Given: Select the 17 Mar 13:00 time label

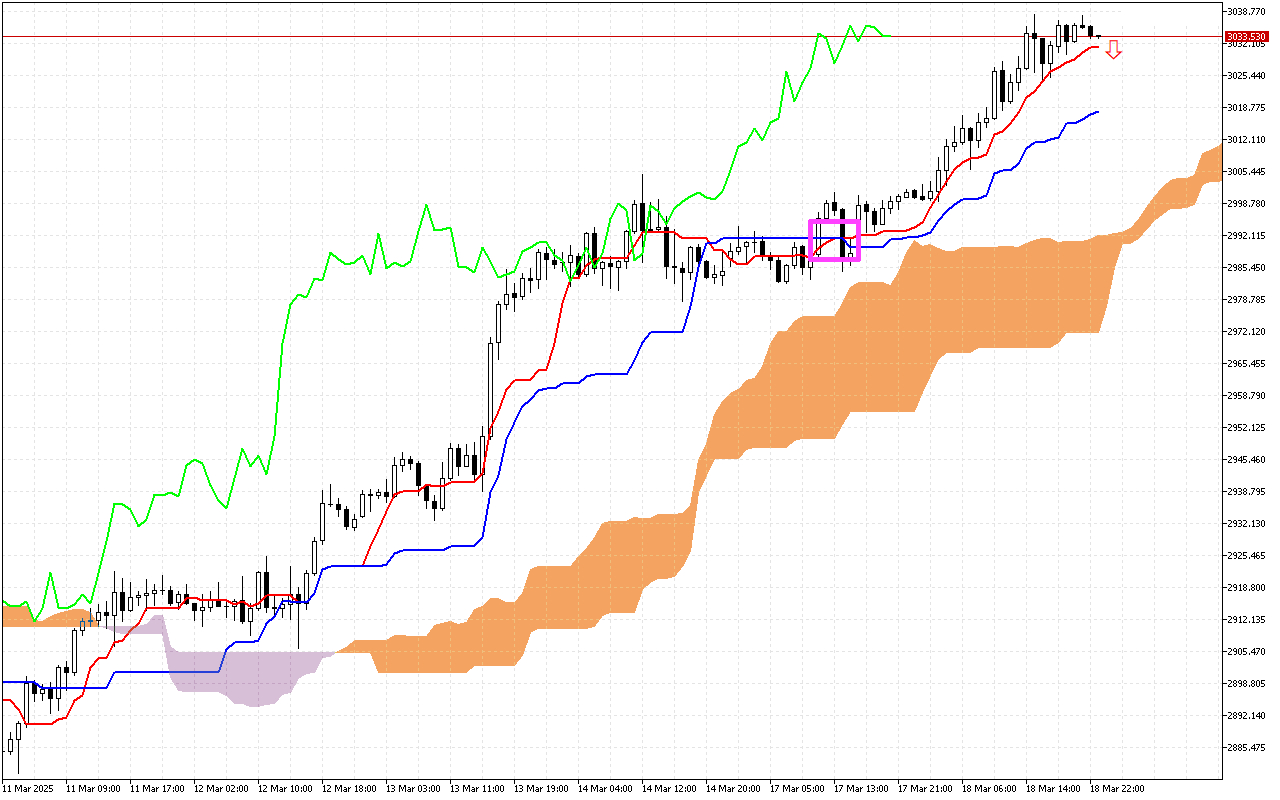Looking at the screenshot, I should coord(859,789).
